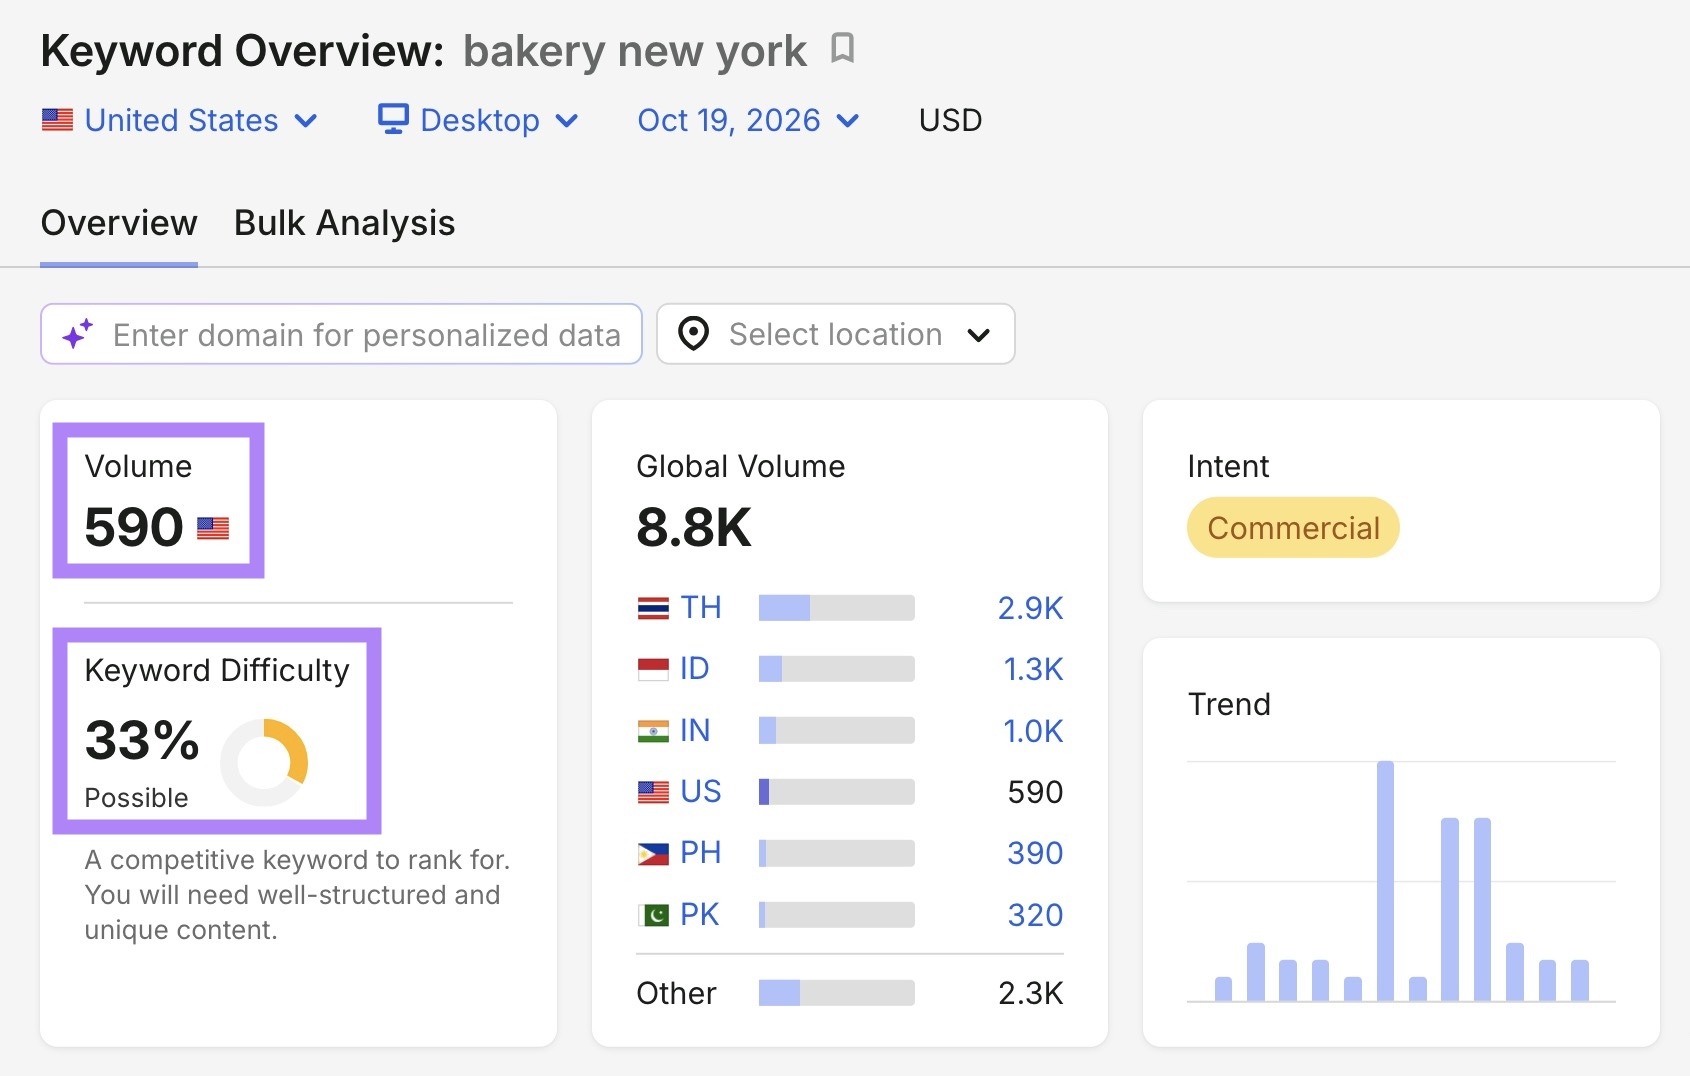Click the ID country link
The width and height of the screenshot is (1690, 1076).
pyautogui.click(x=695, y=669)
